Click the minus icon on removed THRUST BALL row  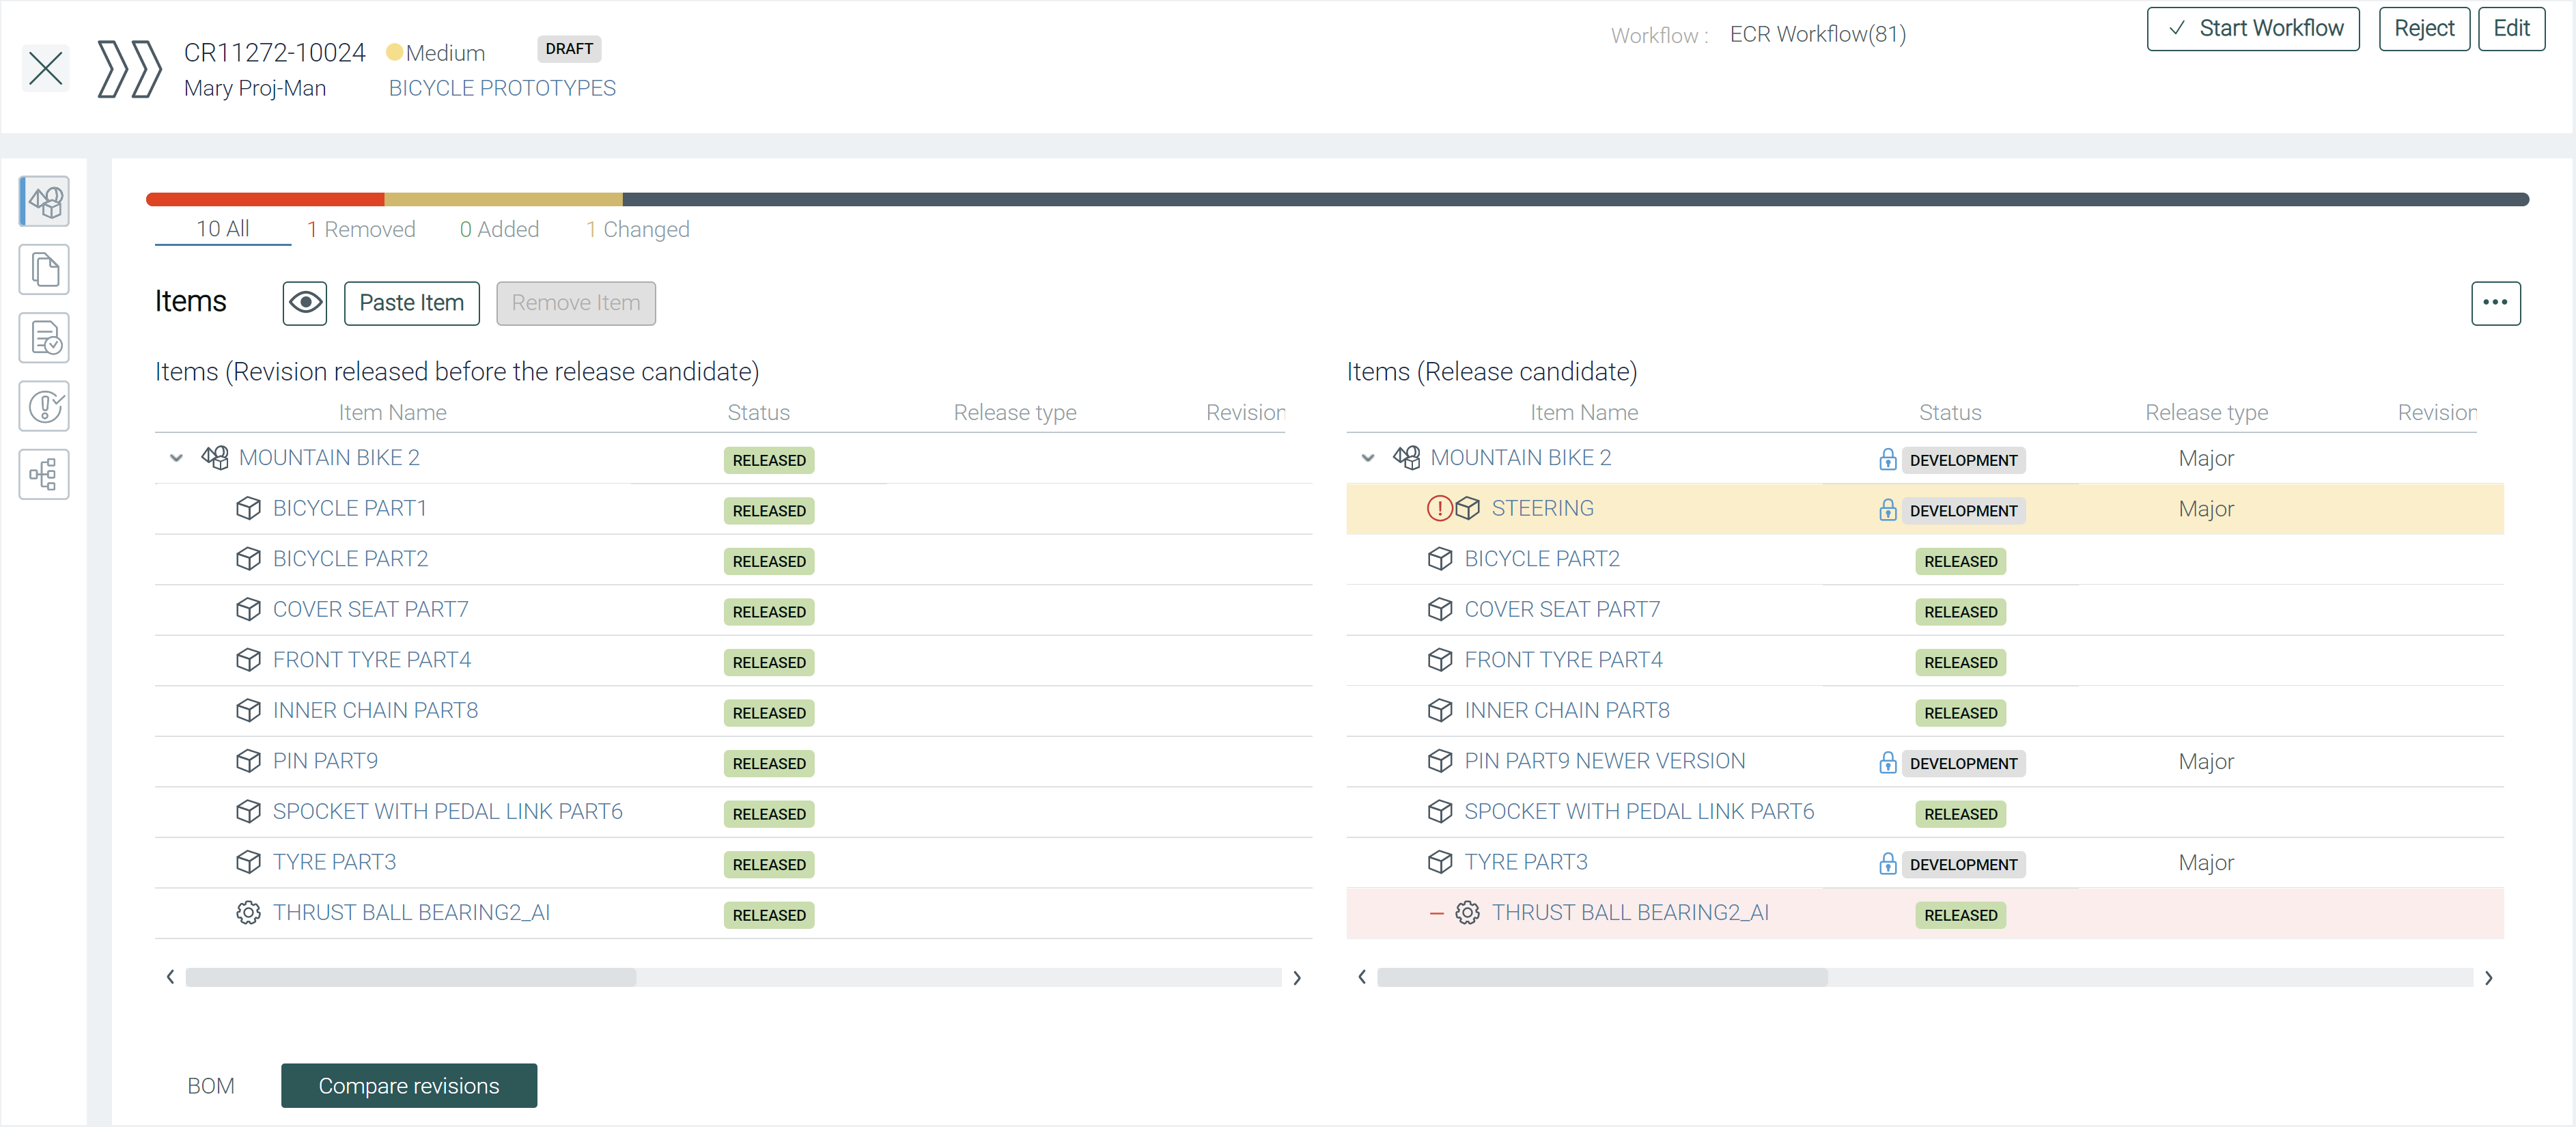pos(1436,912)
